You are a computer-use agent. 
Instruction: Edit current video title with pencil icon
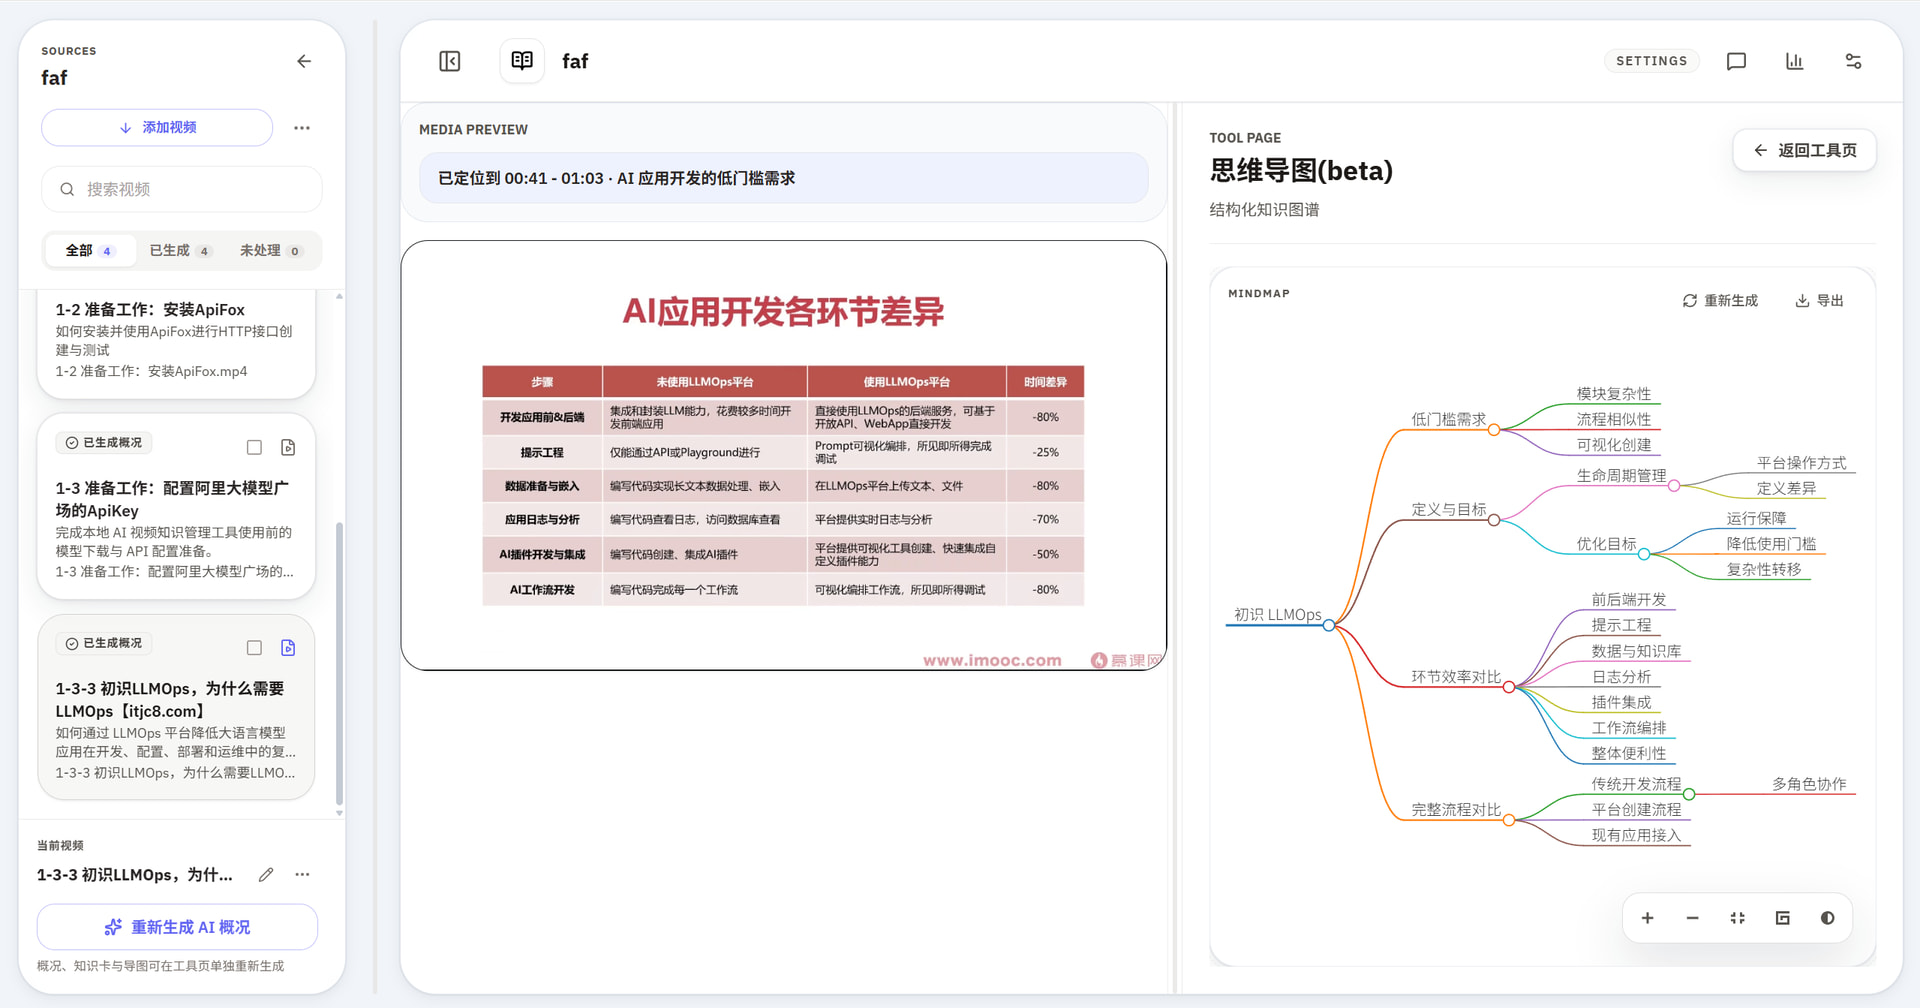266,875
